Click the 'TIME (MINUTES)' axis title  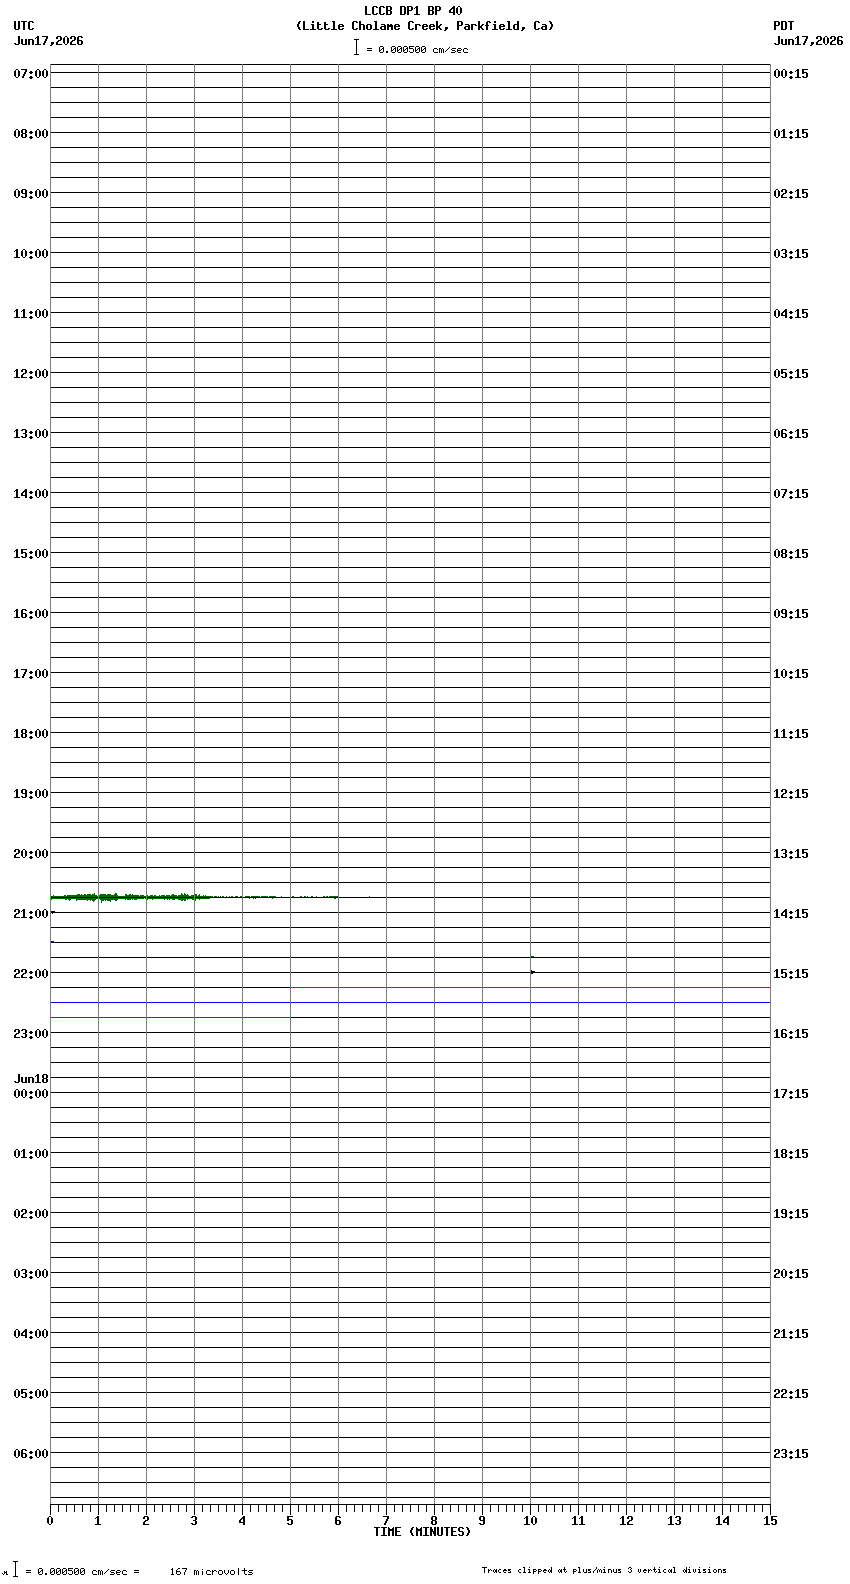click(x=422, y=1532)
